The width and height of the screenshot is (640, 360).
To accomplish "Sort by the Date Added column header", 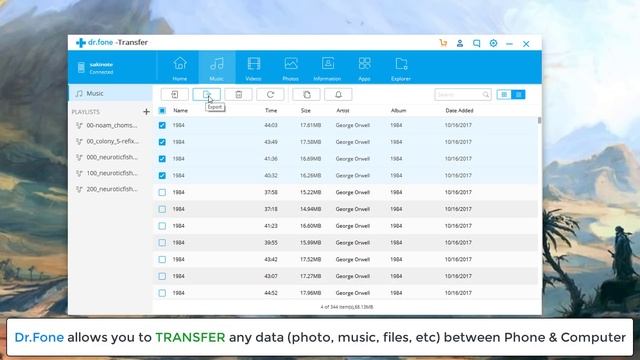I will coord(459,111).
